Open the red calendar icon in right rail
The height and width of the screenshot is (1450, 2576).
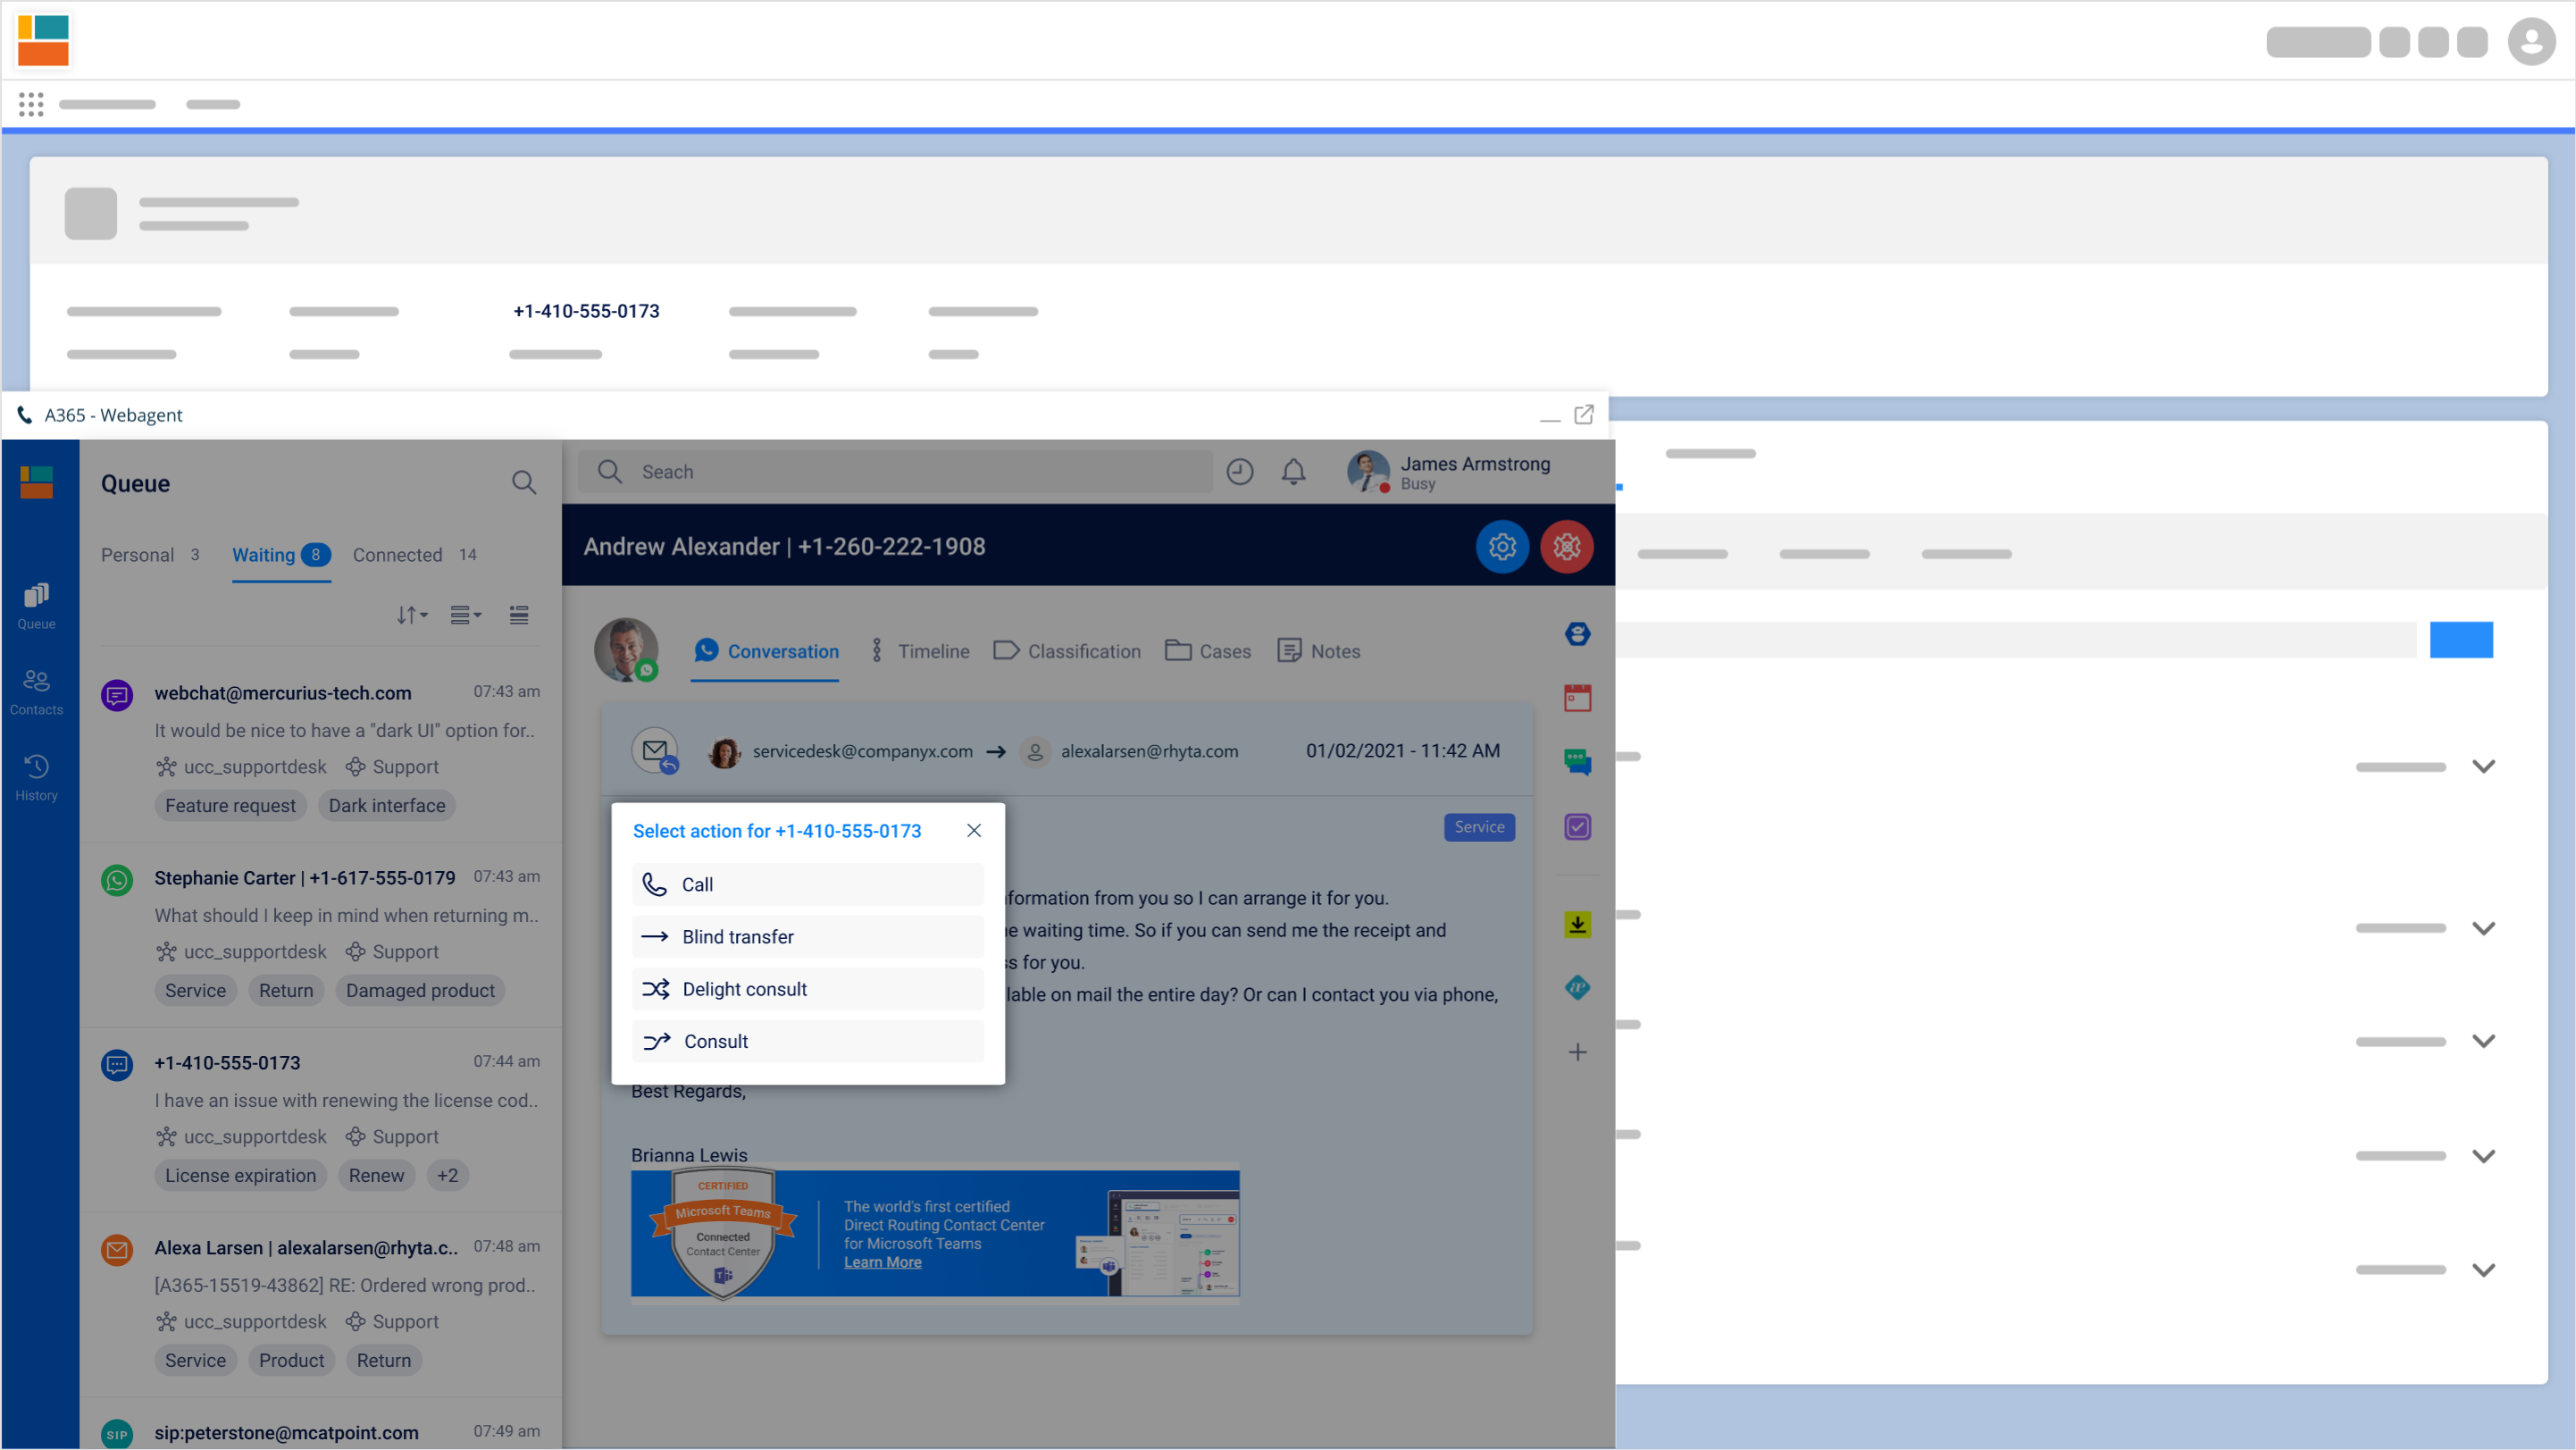1578,698
